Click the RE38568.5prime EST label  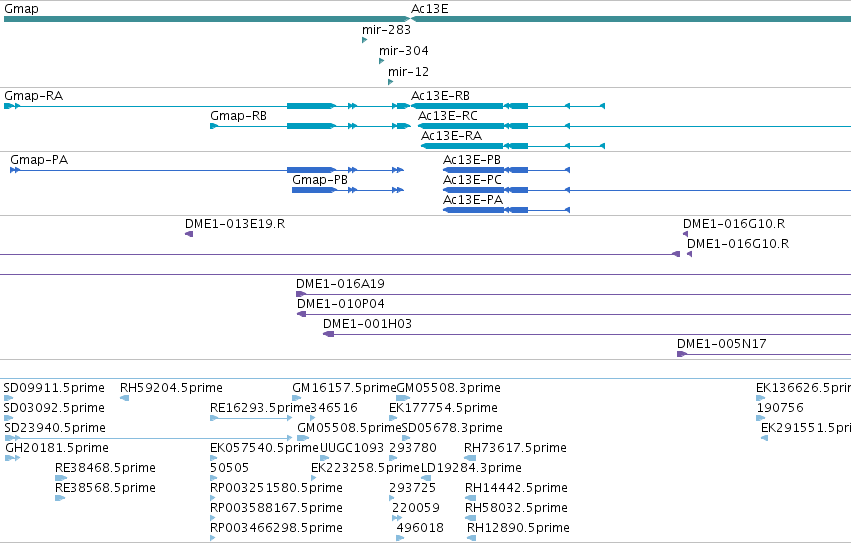105,488
